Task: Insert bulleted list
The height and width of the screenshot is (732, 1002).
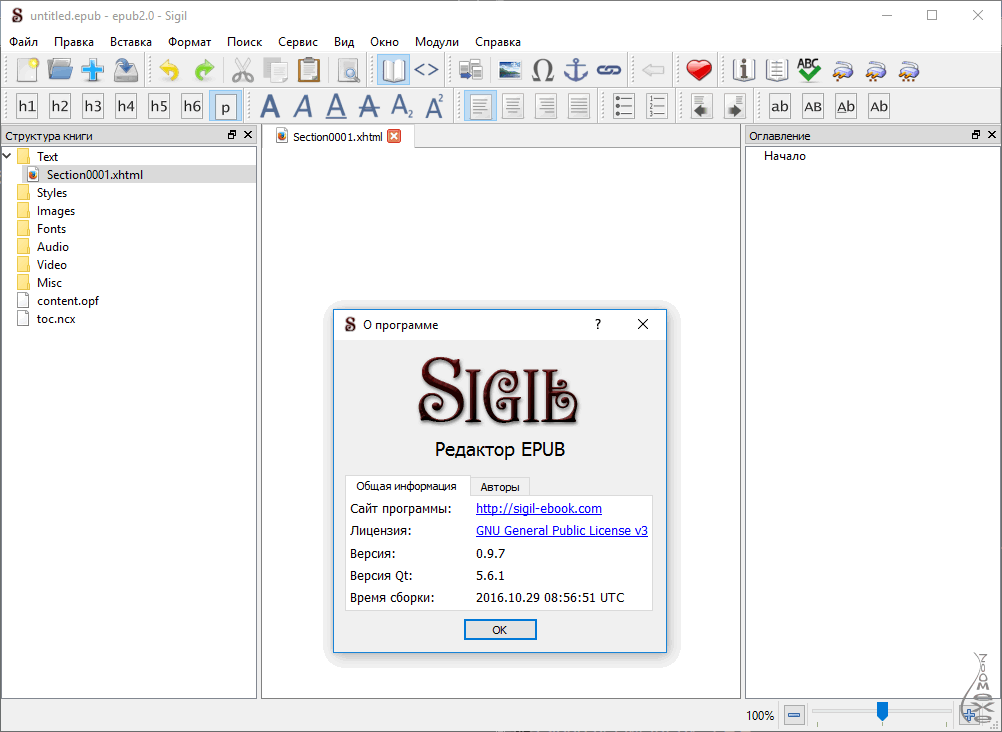Action: click(x=623, y=106)
